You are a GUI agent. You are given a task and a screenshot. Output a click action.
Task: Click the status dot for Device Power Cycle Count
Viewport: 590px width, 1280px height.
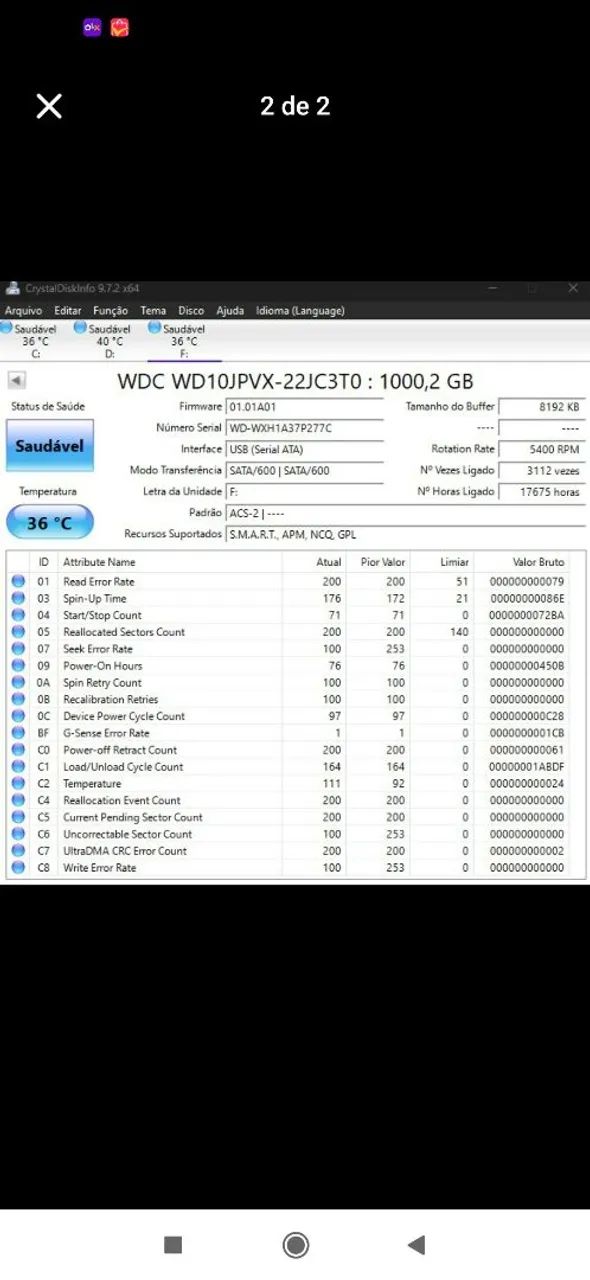click(x=18, y=716)
